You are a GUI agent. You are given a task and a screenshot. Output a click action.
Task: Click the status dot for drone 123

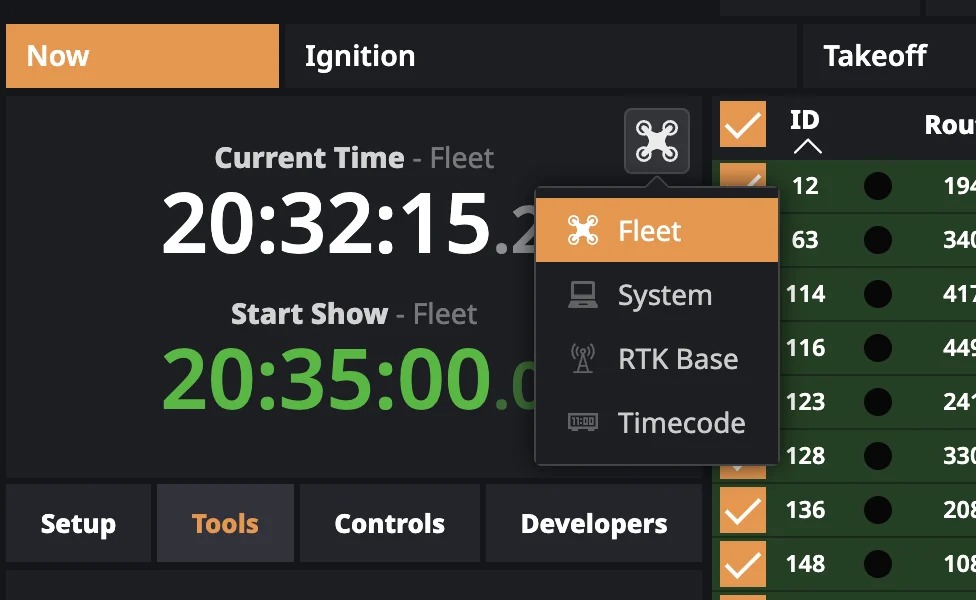click(x=878, y=402)
